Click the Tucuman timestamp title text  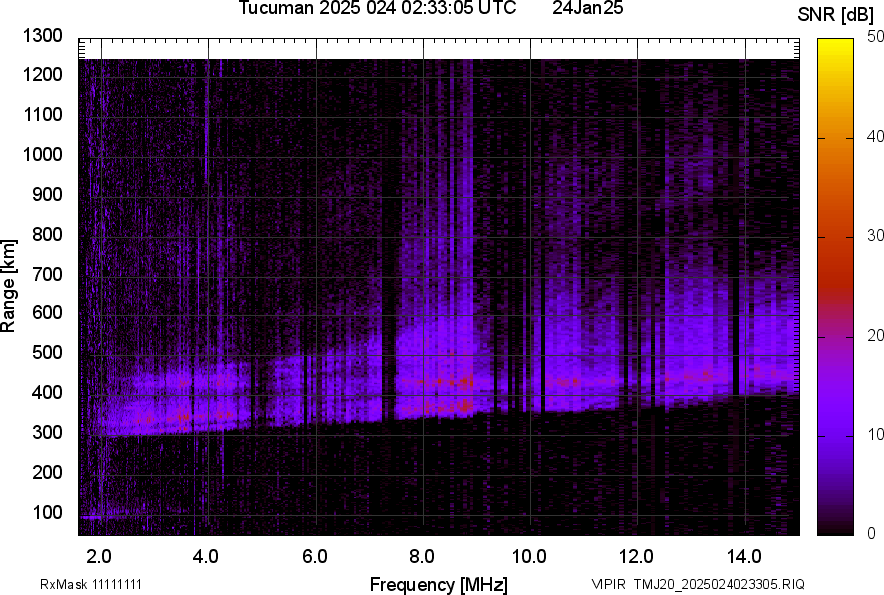tap(377, 9)
